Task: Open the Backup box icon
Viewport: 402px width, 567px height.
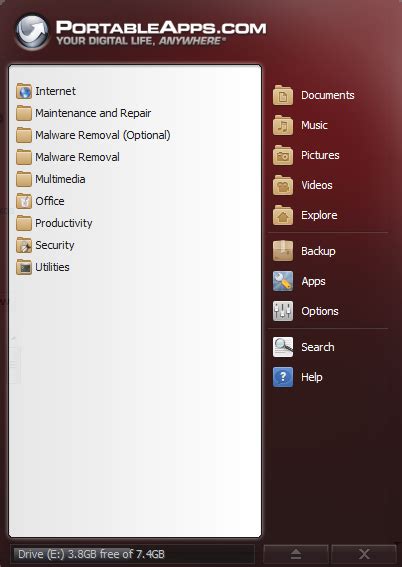Action: click(283, 251)
